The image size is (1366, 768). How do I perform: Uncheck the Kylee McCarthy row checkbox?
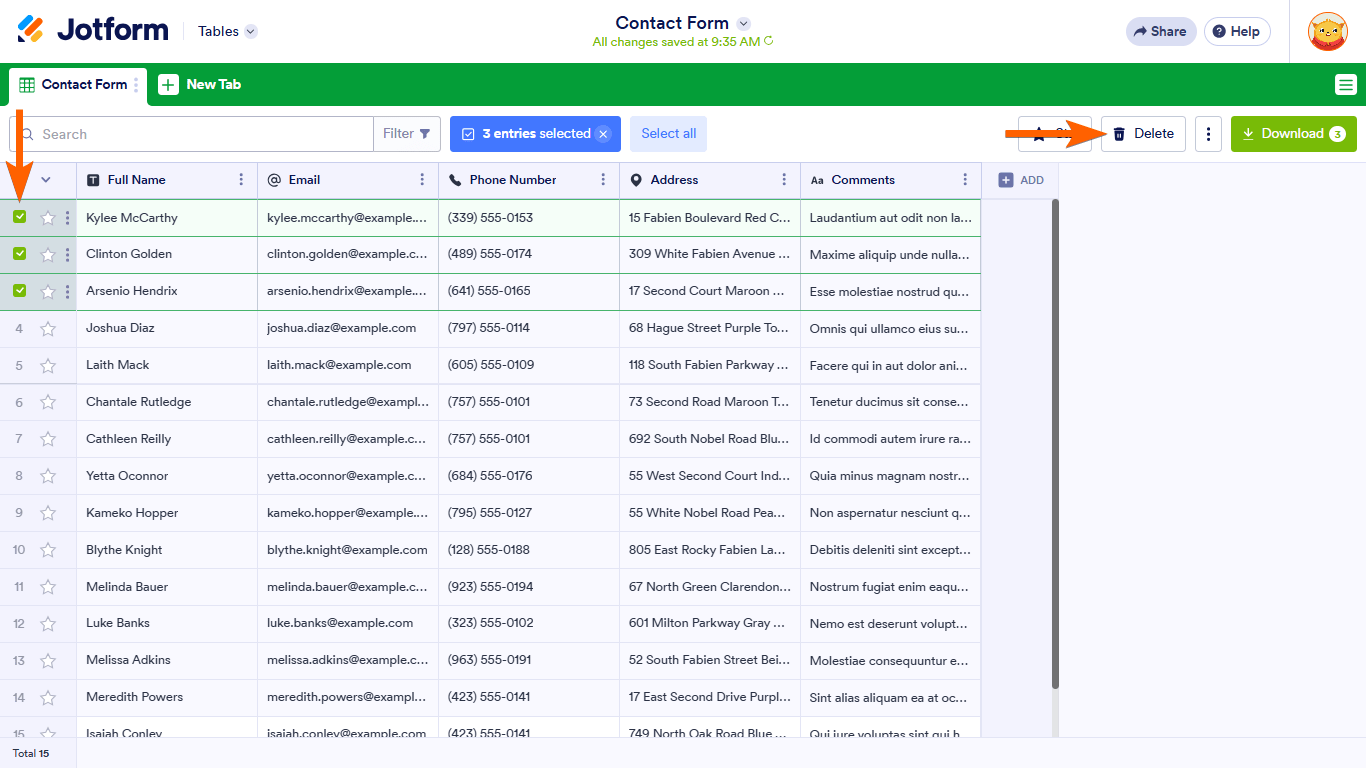pos(20,217)
